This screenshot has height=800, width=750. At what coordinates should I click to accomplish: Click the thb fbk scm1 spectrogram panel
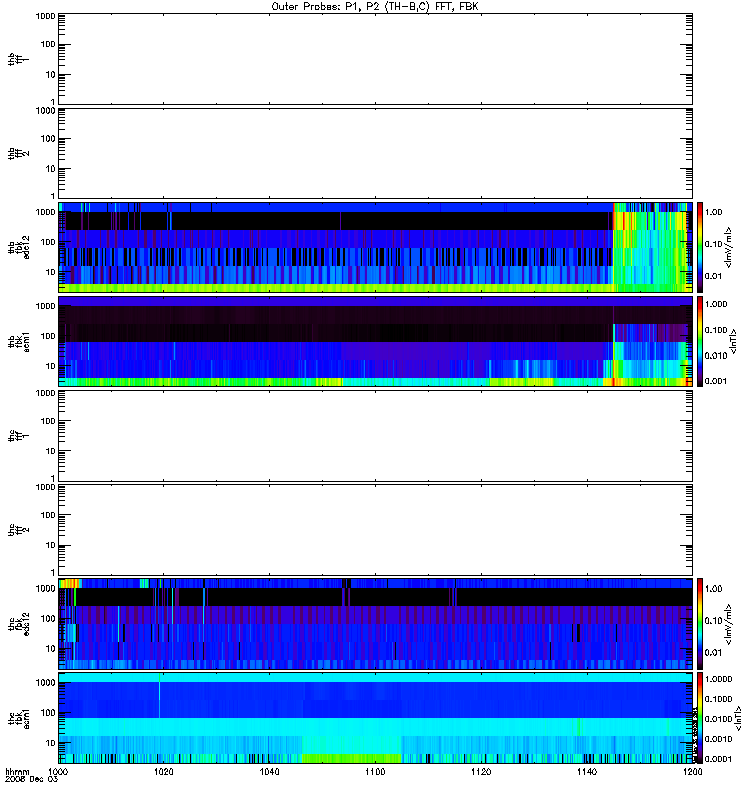(375, 341)
